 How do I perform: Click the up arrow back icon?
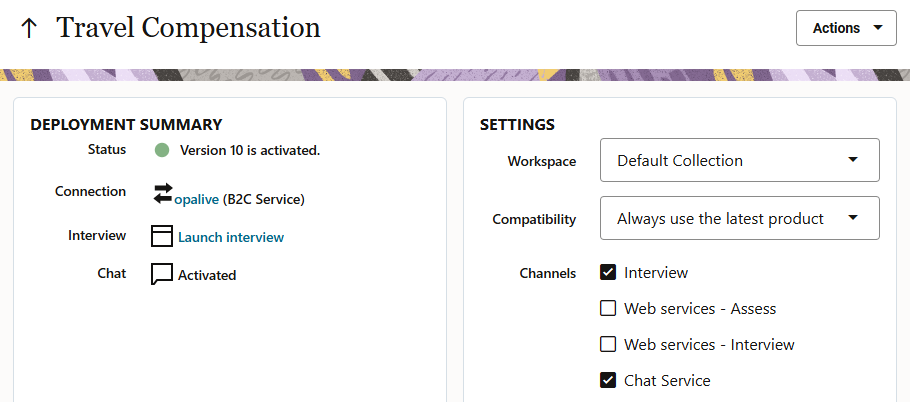click(29, 28)
